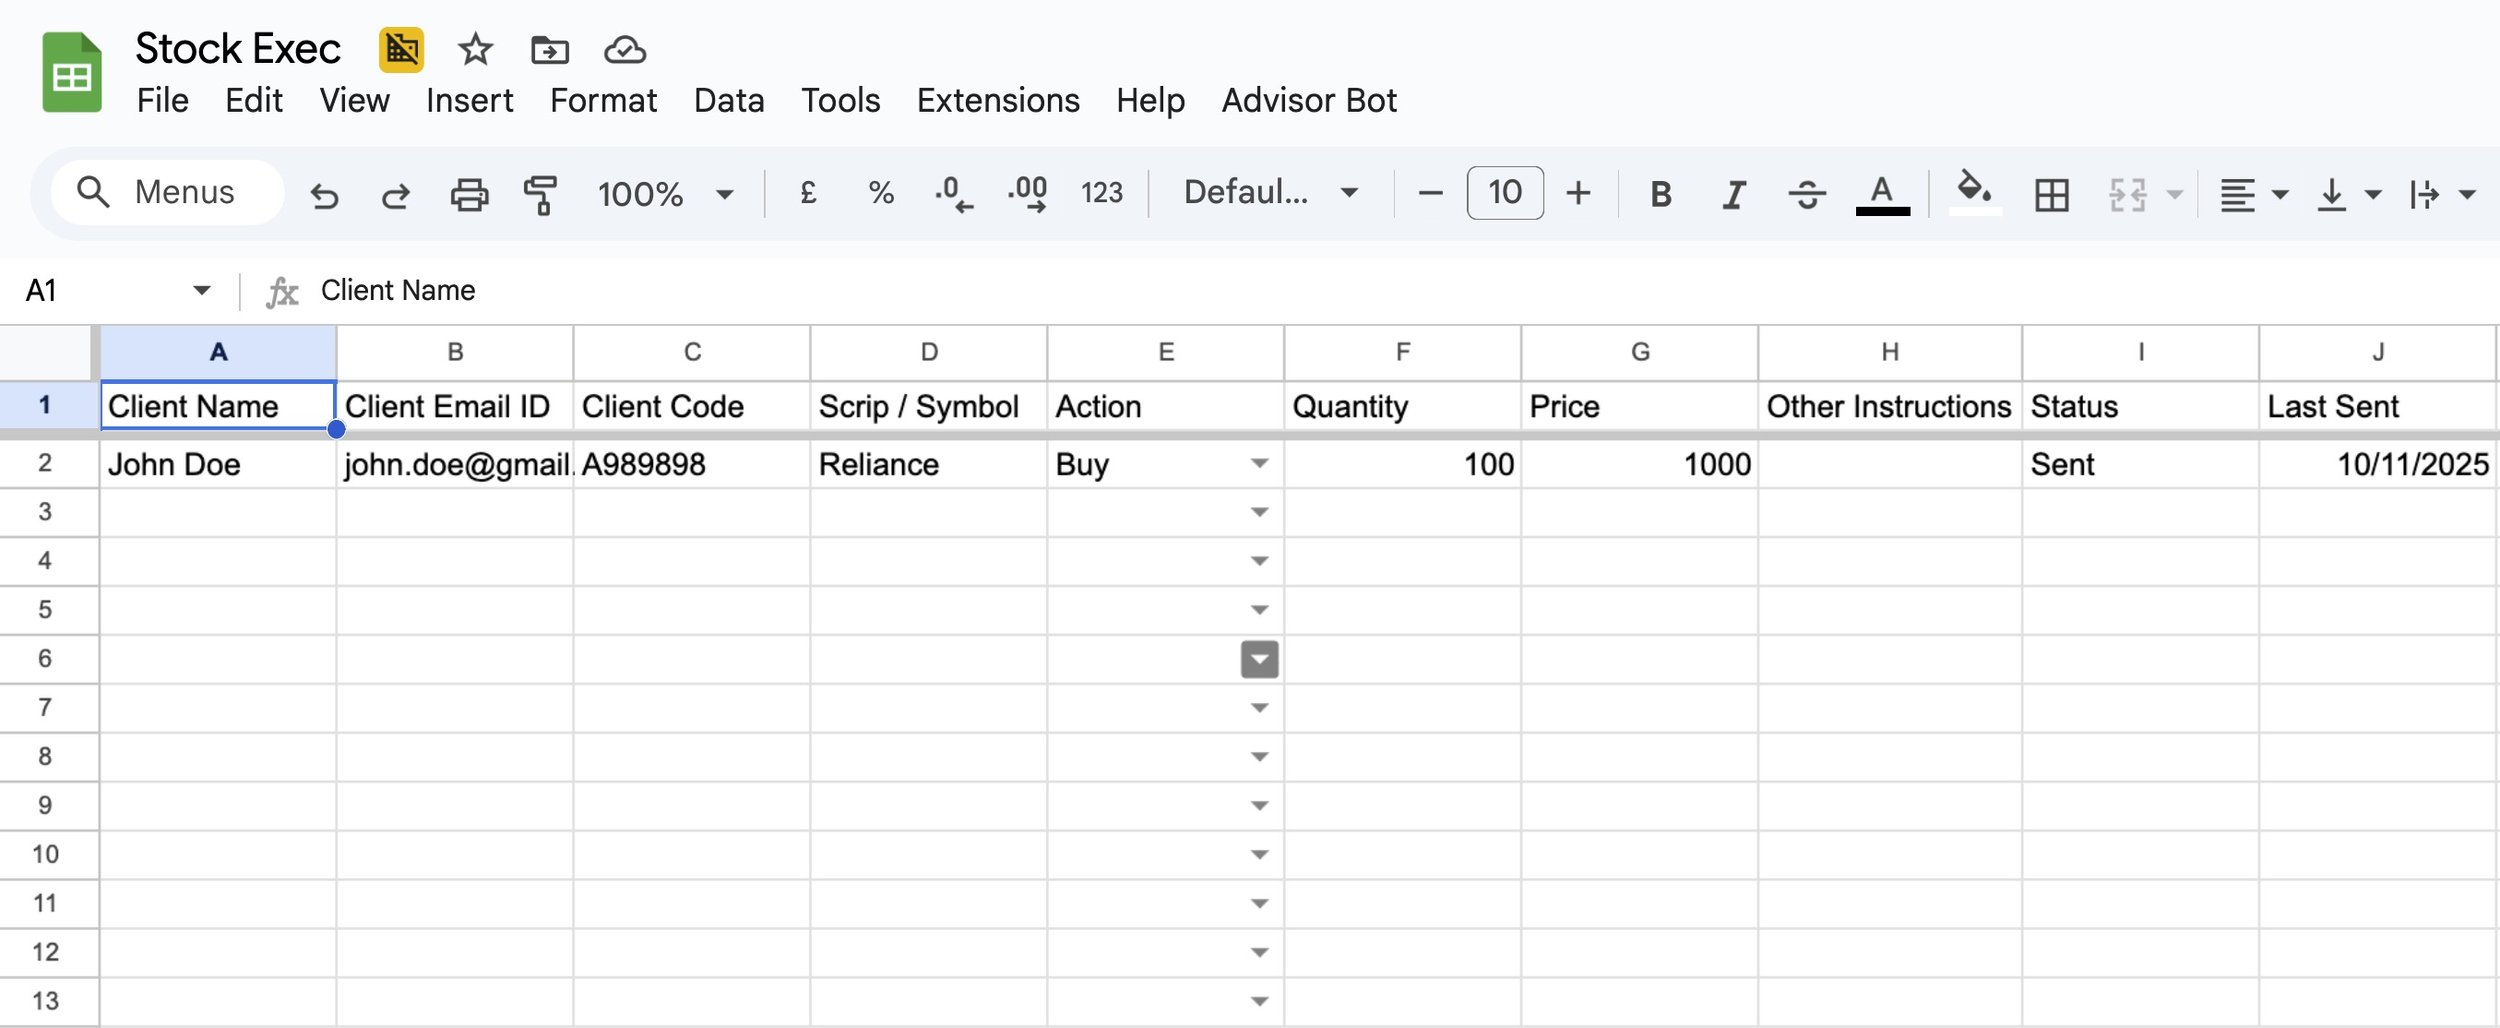Open the Tools menu
This screenshot has width=2500, height=1028.
(x=840, y=100)
